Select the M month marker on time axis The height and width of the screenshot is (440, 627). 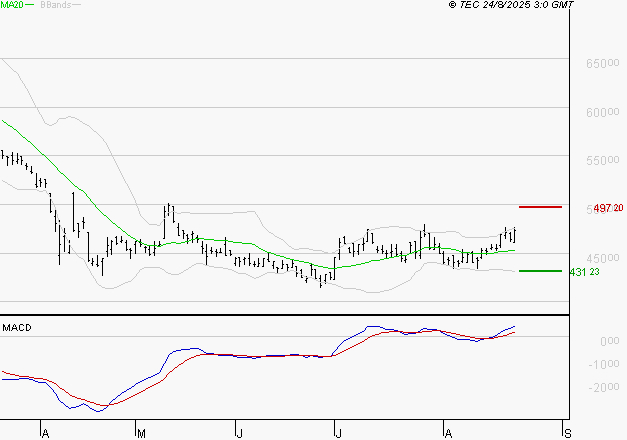(141, 433)
